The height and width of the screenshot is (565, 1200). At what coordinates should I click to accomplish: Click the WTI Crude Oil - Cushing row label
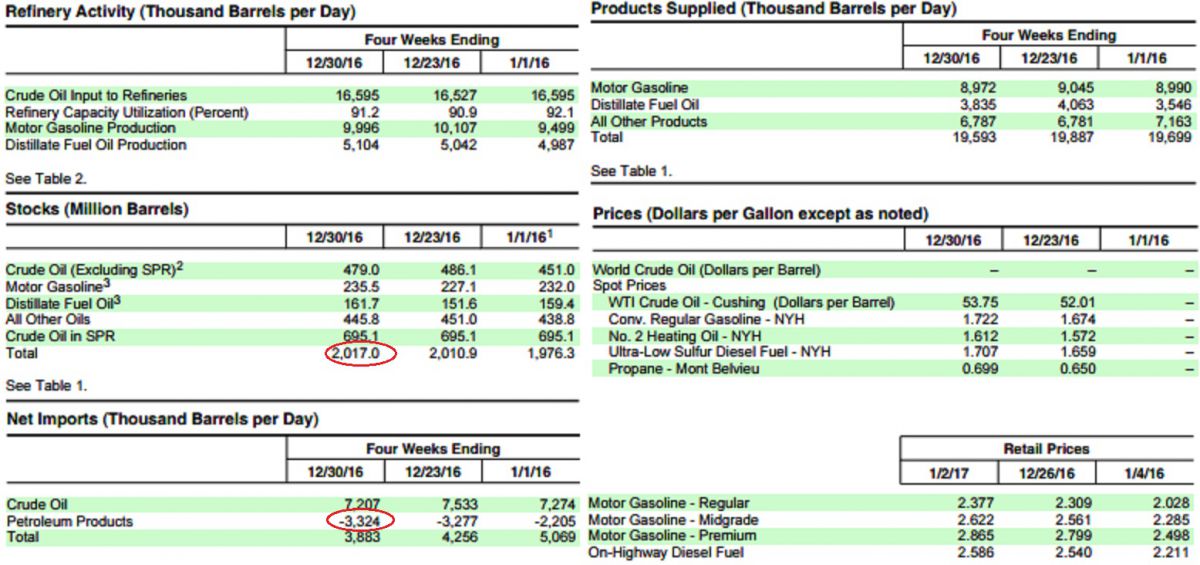(751, 302)
